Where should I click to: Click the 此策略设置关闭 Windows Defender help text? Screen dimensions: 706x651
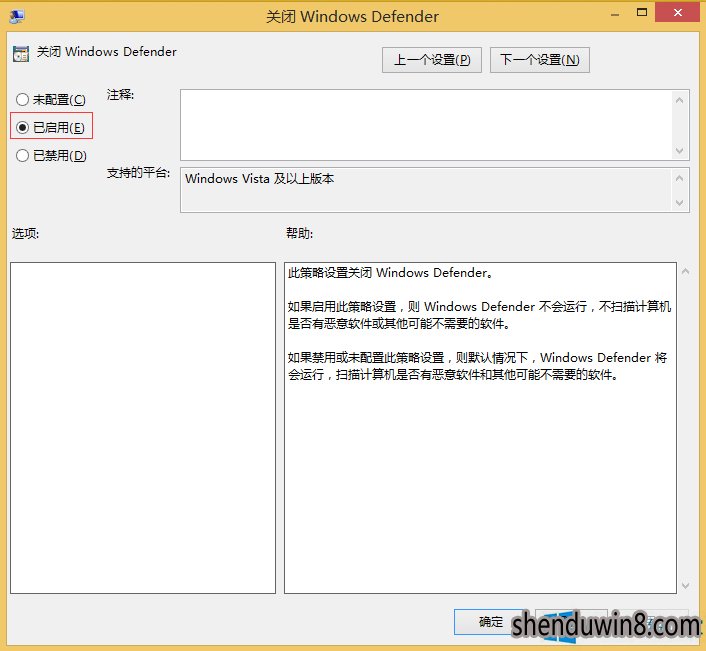click(x=390, y=272)
